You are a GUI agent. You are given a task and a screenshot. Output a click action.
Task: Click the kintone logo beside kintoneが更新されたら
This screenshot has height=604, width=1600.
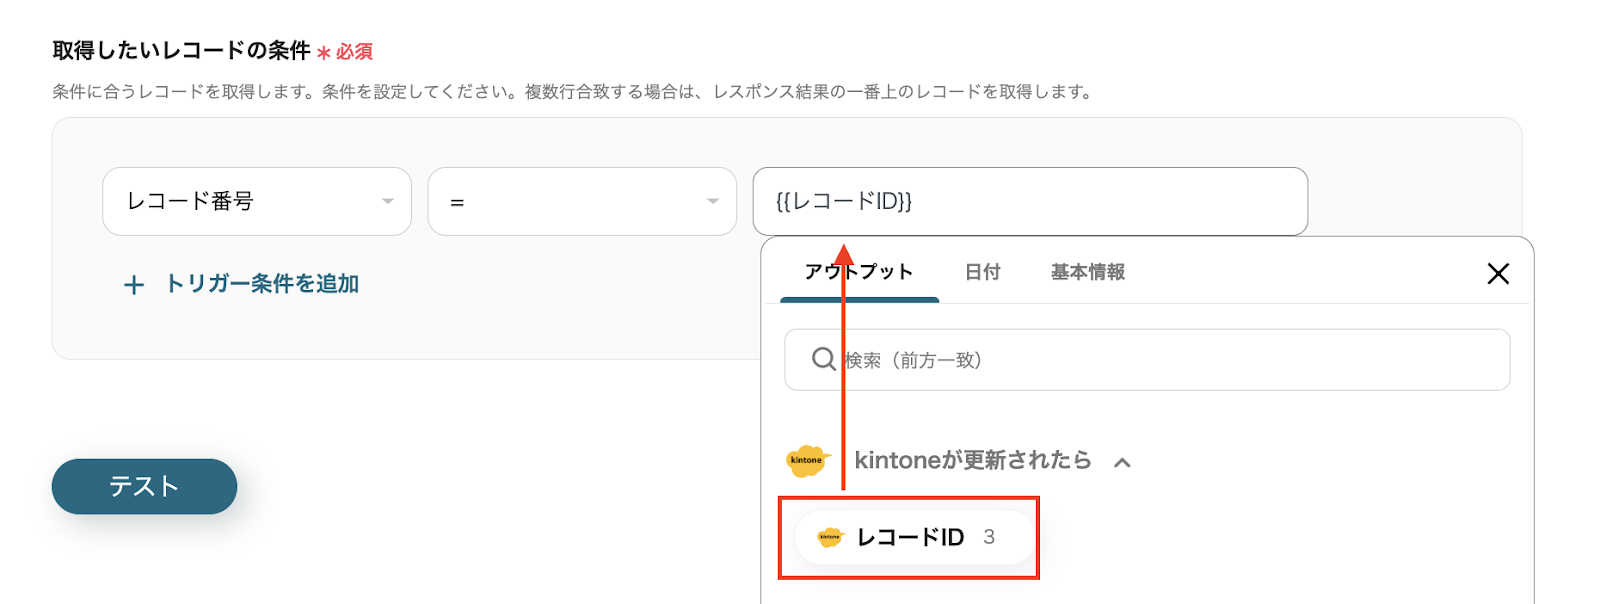coord(807,460)
